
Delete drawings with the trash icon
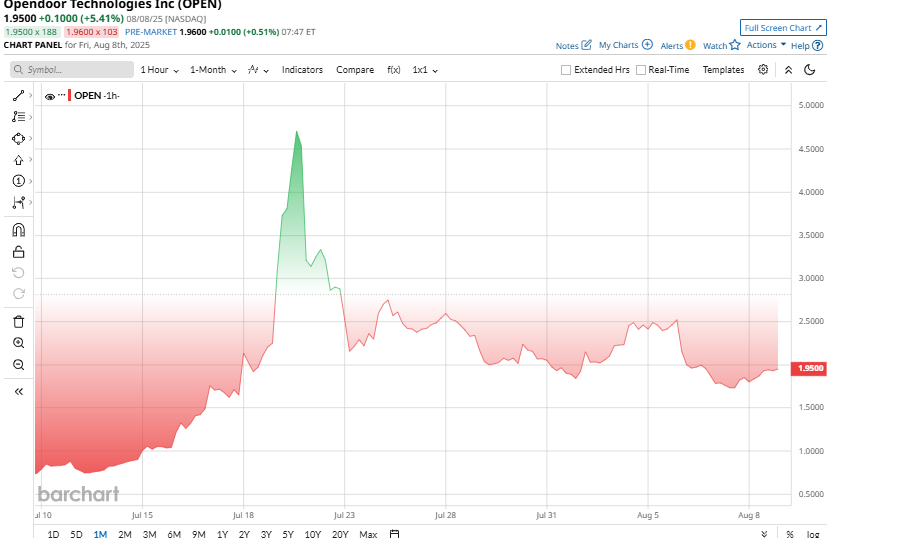pos(18,322)
